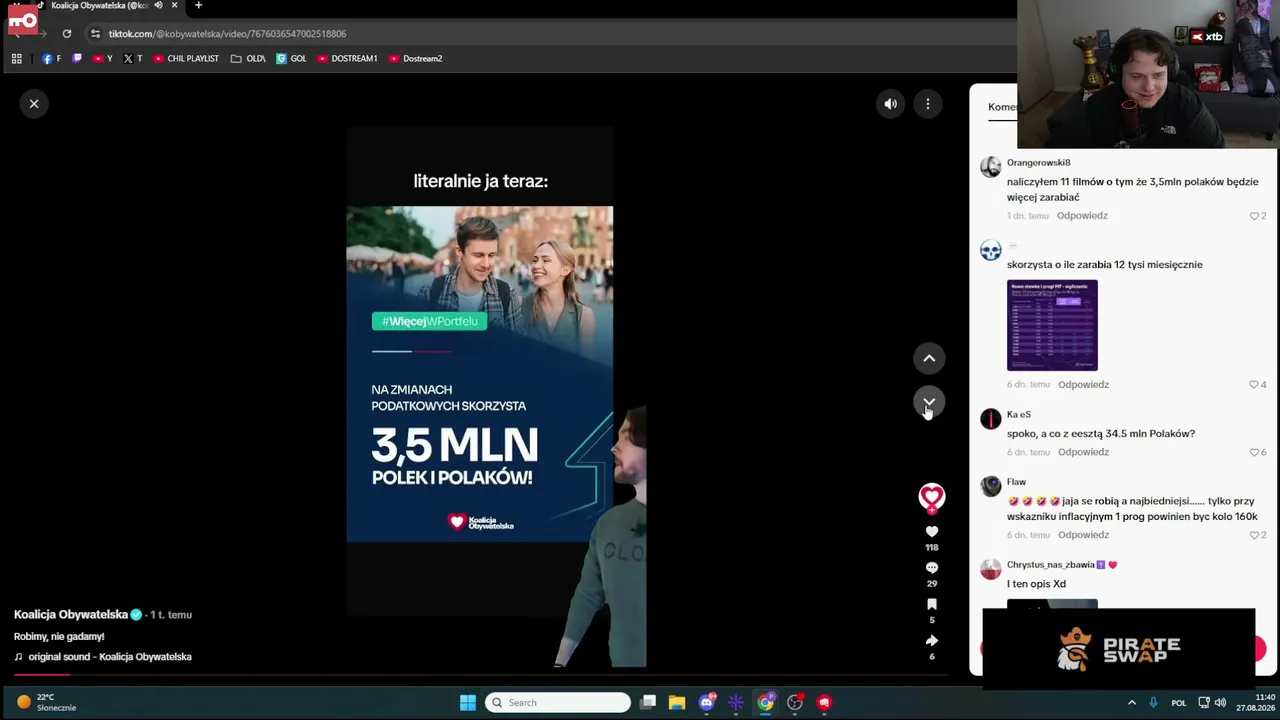Image resolution: width=1280 pixels, height=720 pixels.
Task: Open Discord from the taskbar
Action: (707, 703)
